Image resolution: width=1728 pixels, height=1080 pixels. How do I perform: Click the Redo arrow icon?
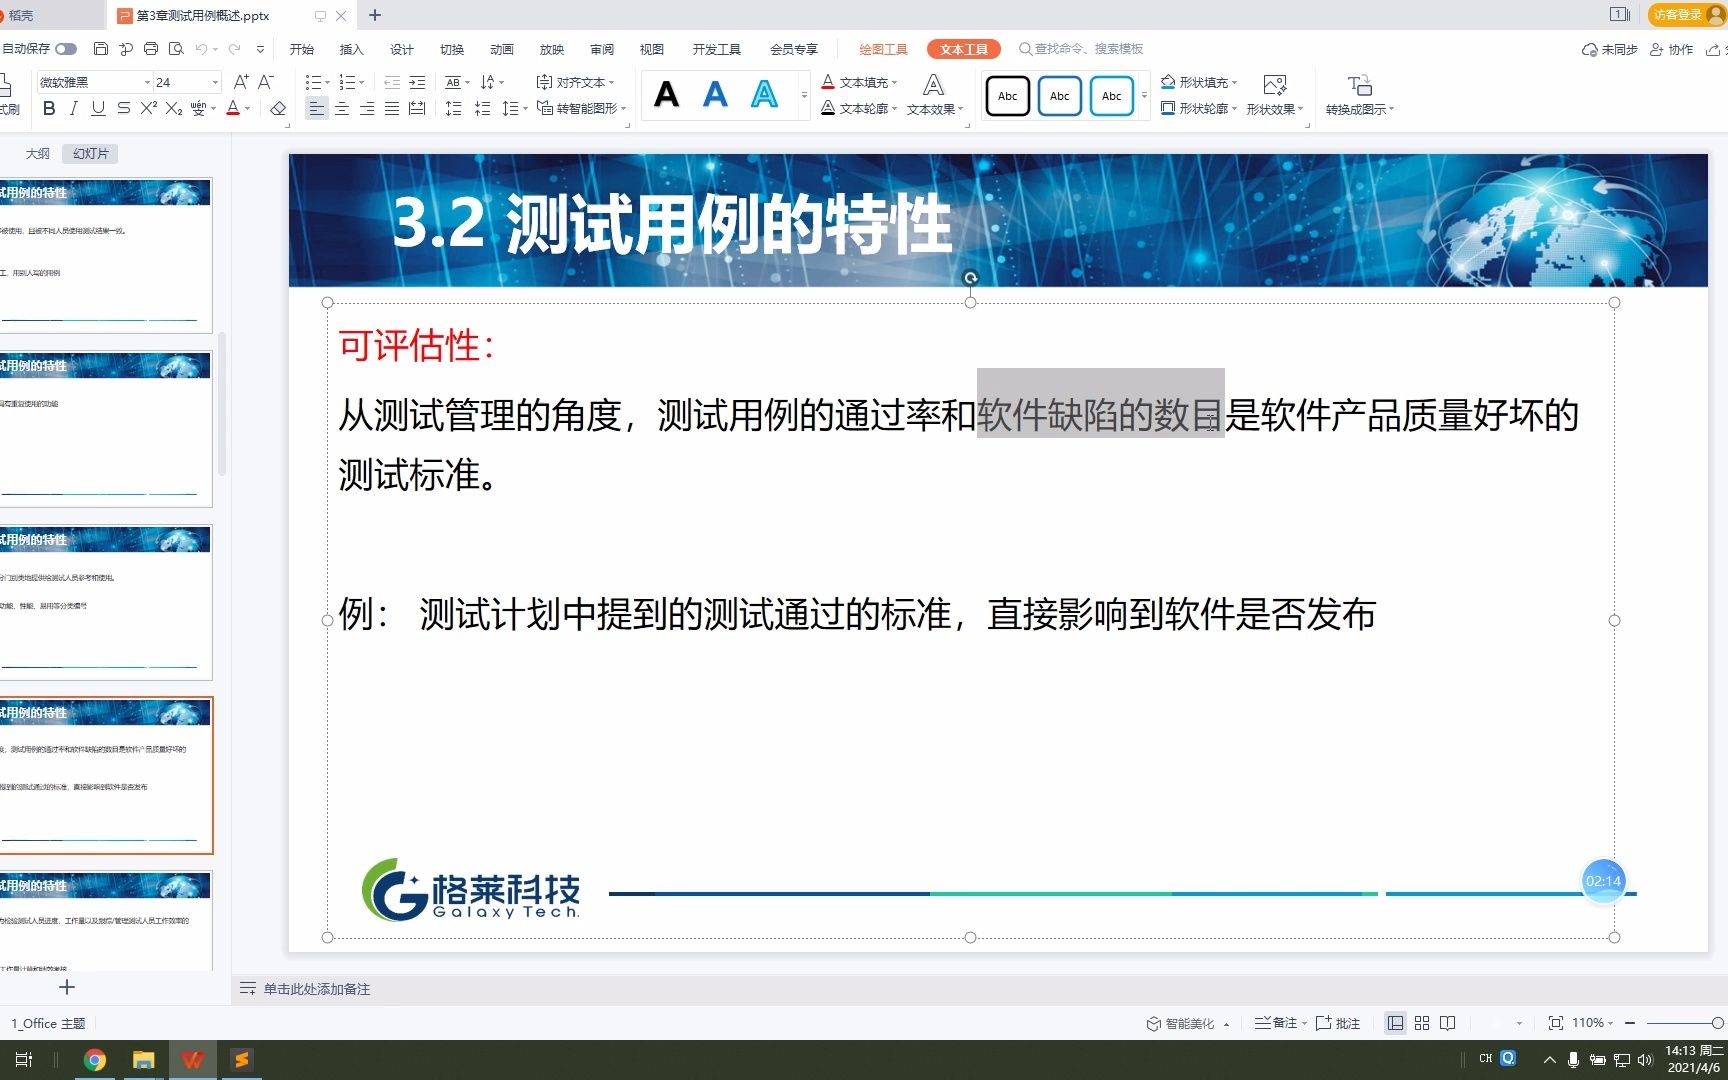coord(234,49)
